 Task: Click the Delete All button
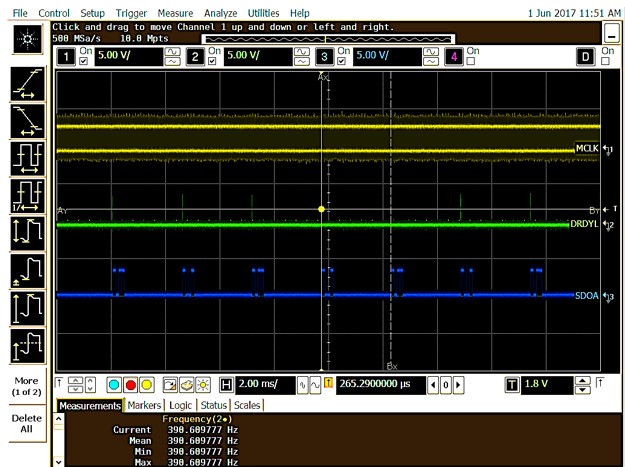pyautogui.click(x=26, y=423)
